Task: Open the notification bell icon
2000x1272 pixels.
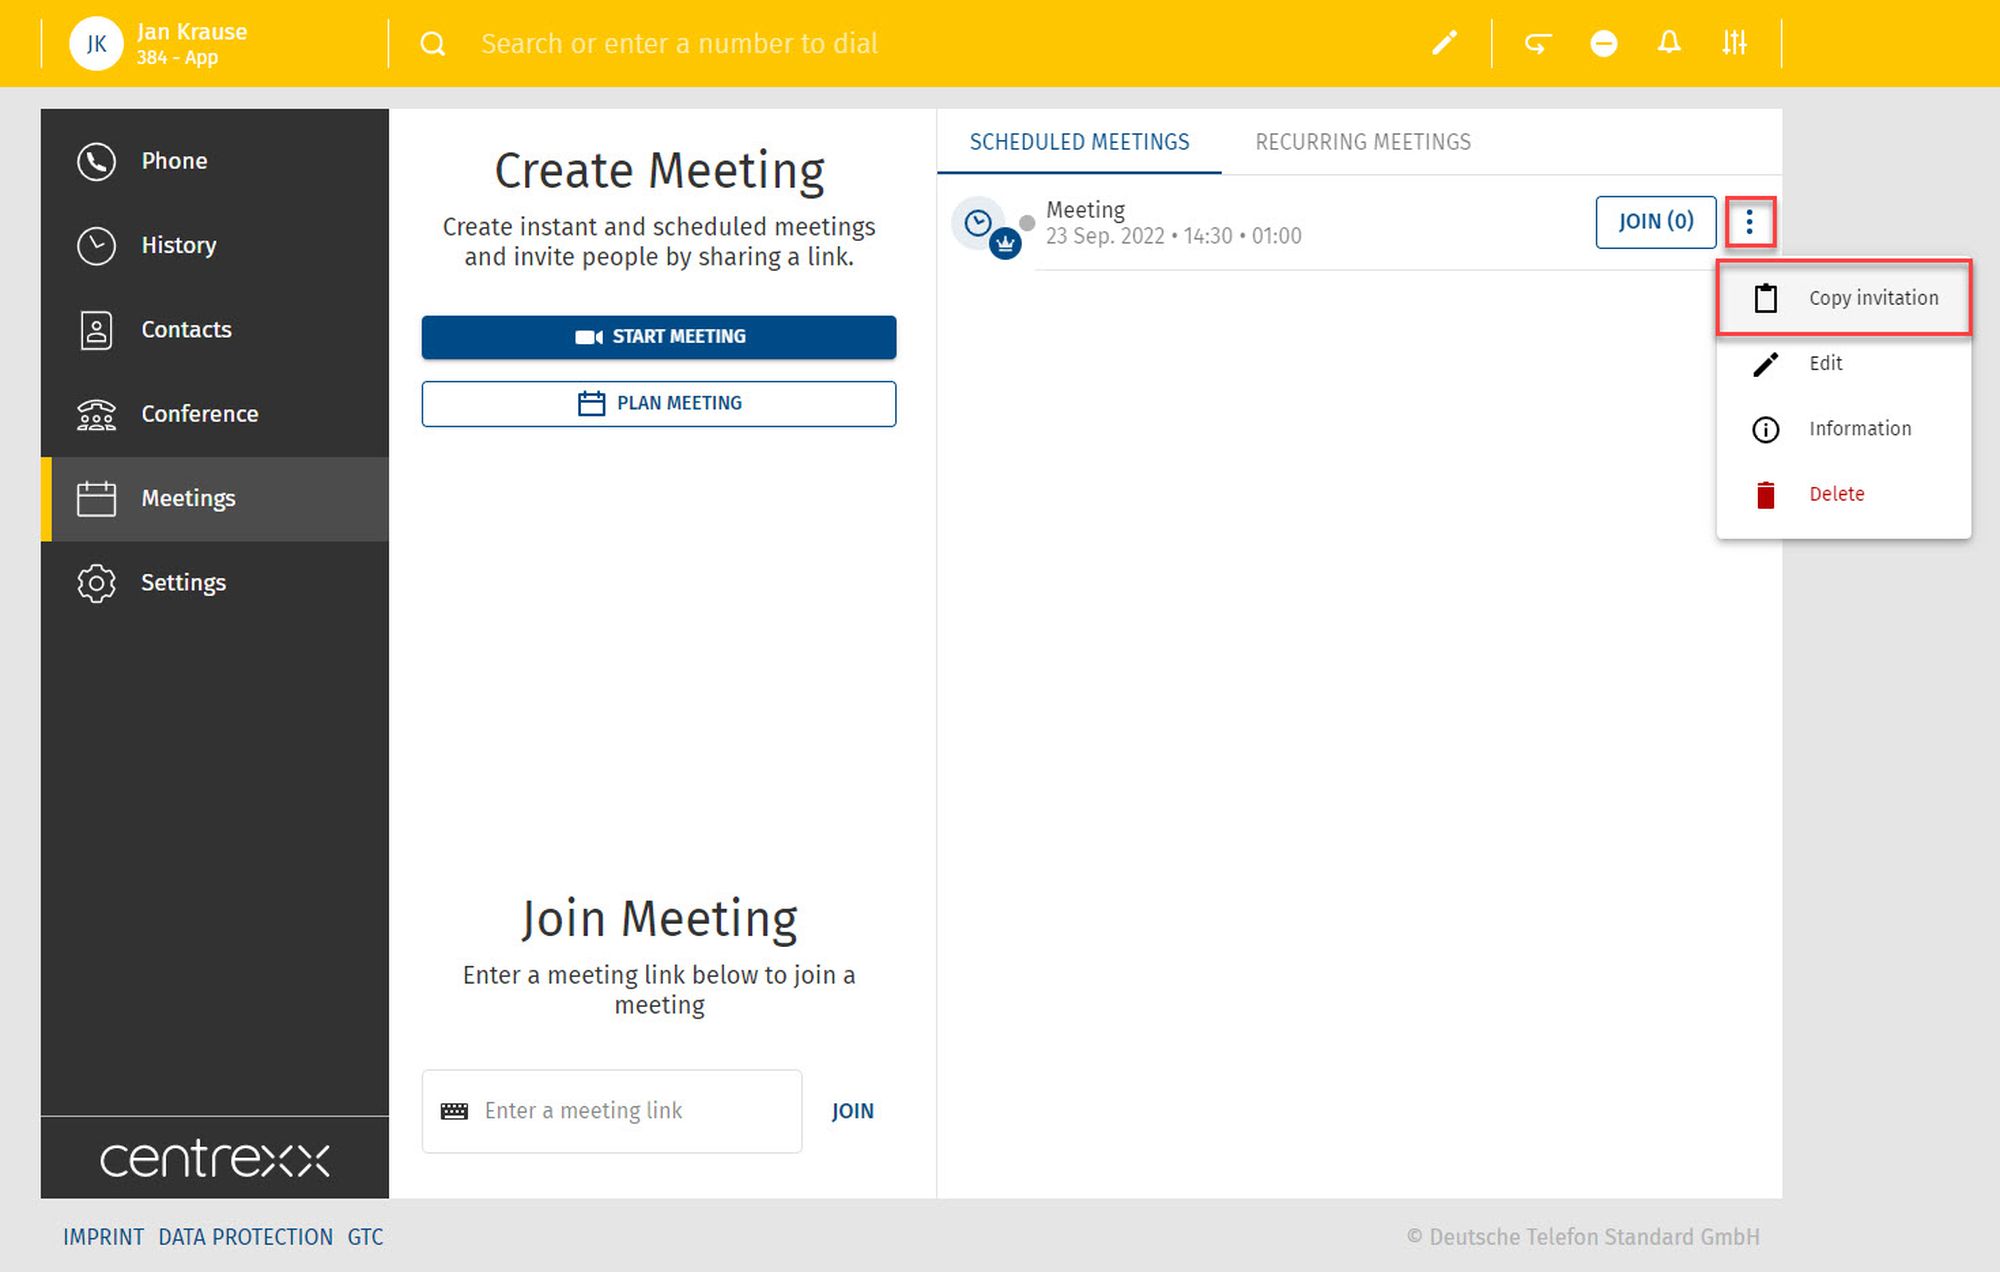Action: (1668, 43)
